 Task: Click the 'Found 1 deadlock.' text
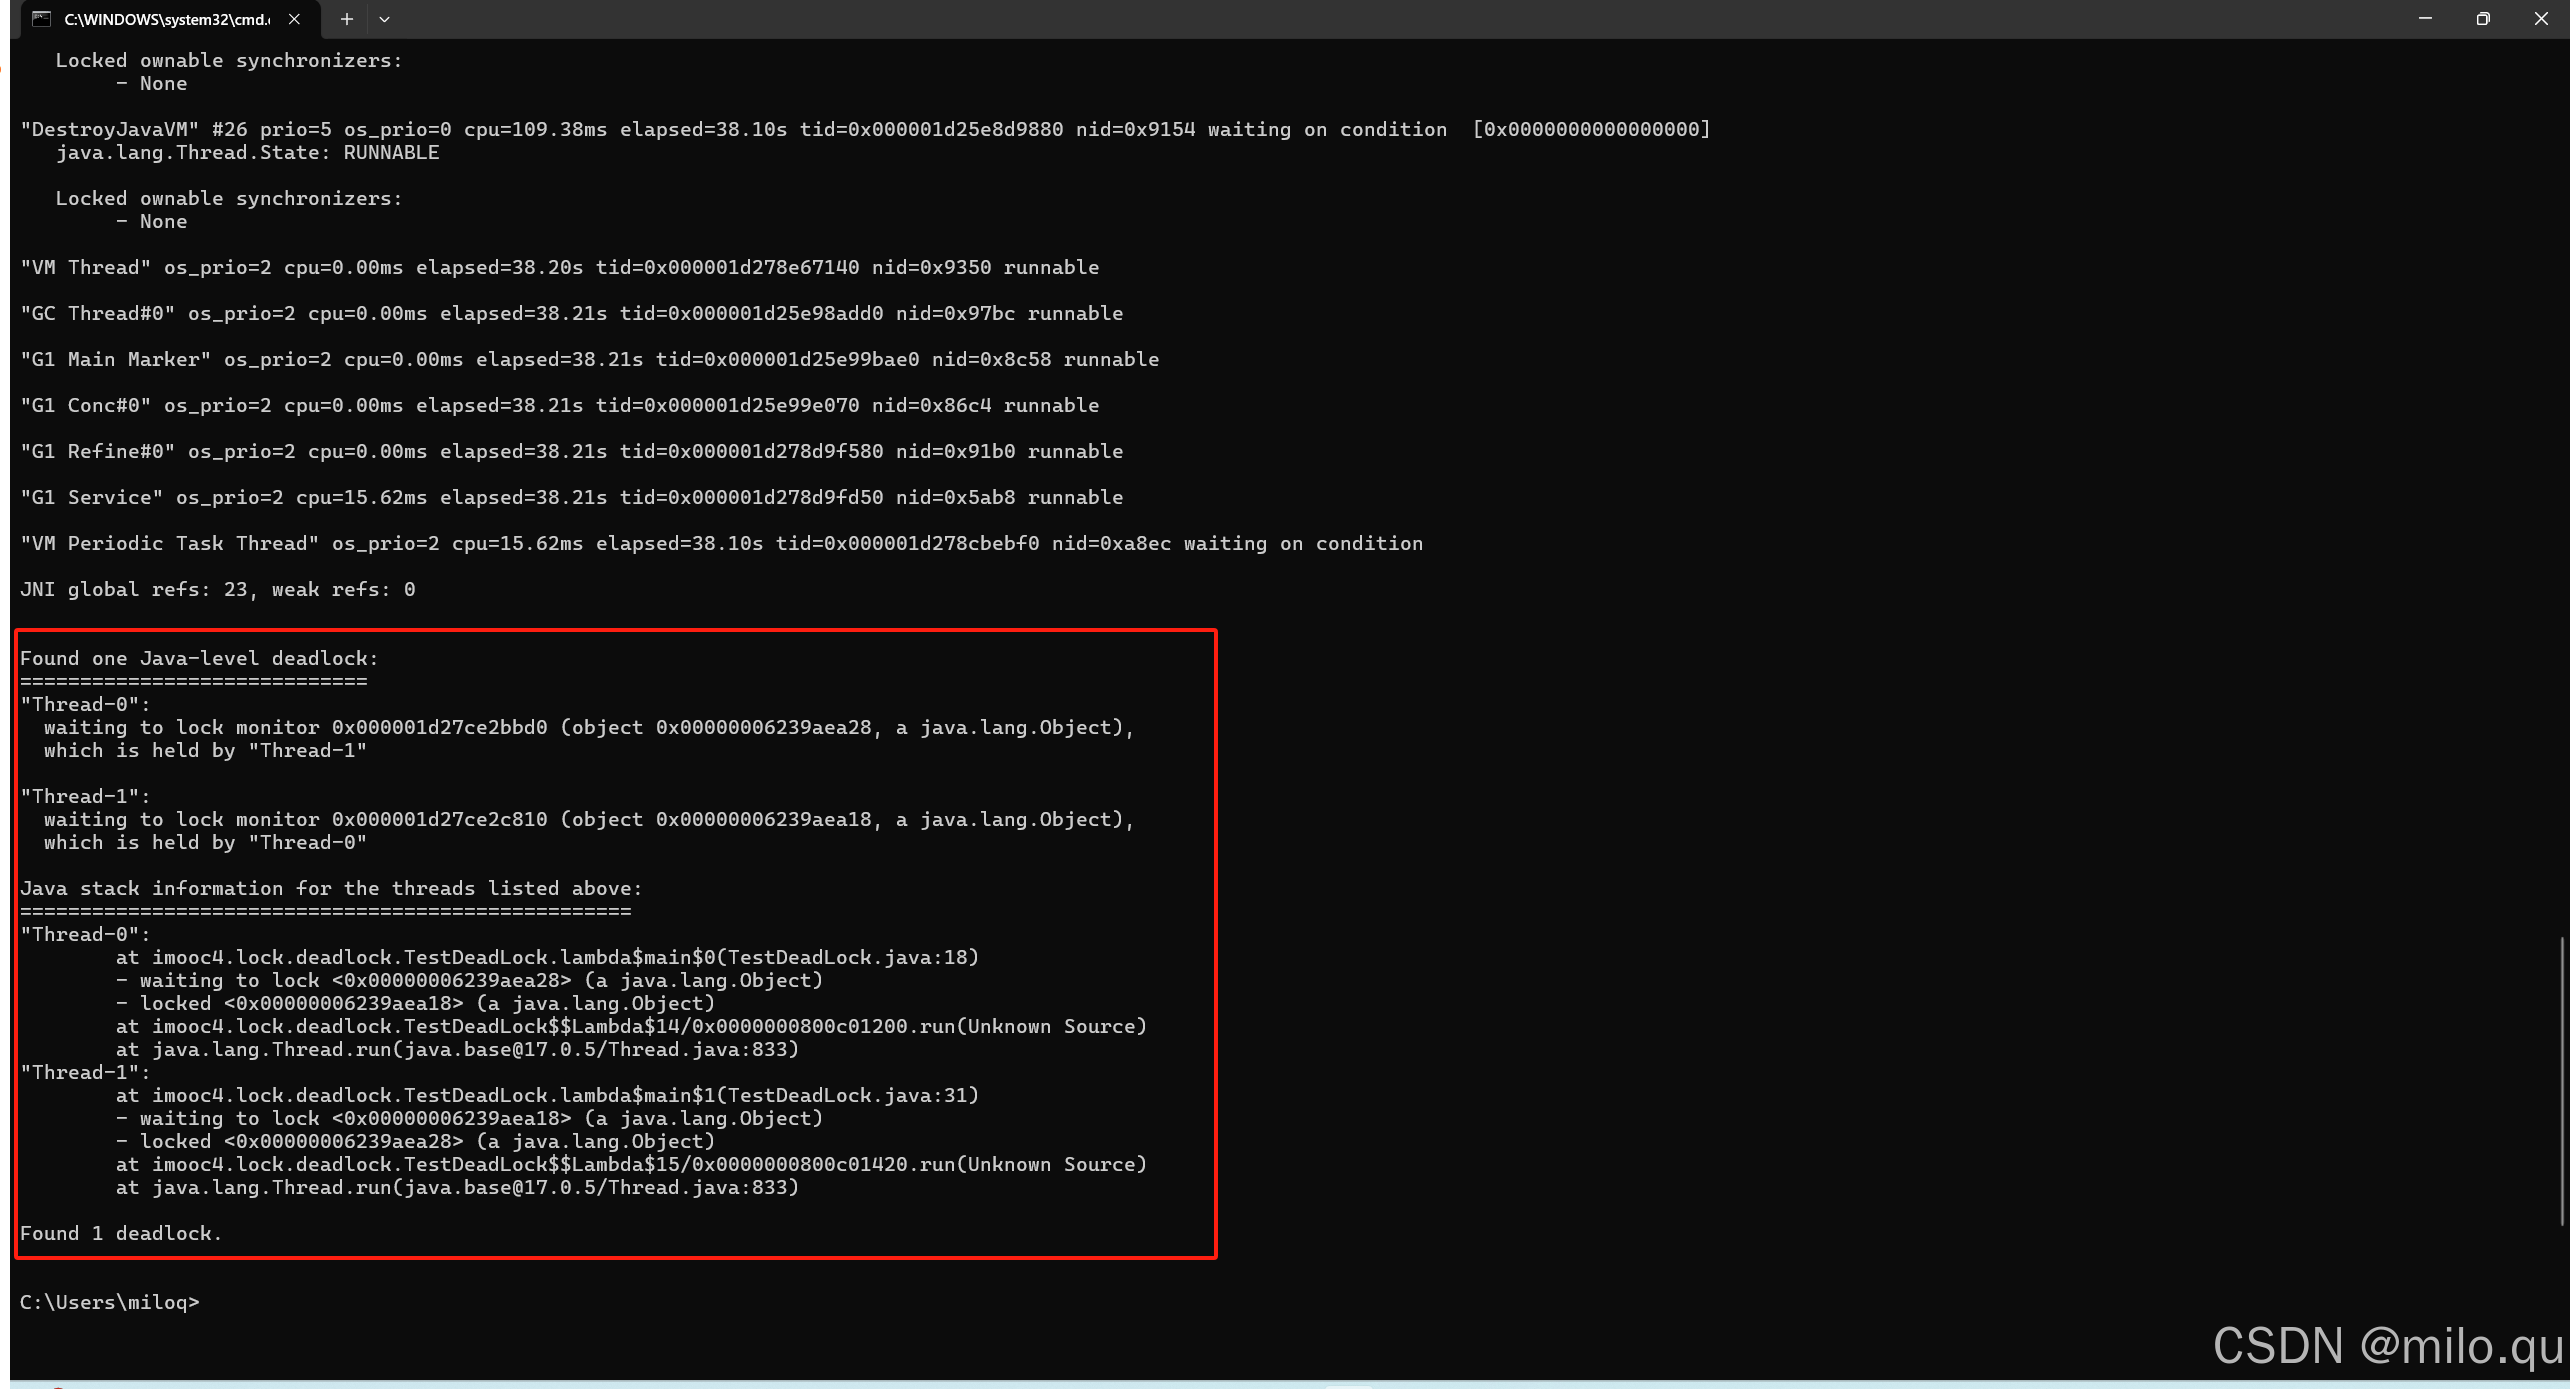[120, 1233]
